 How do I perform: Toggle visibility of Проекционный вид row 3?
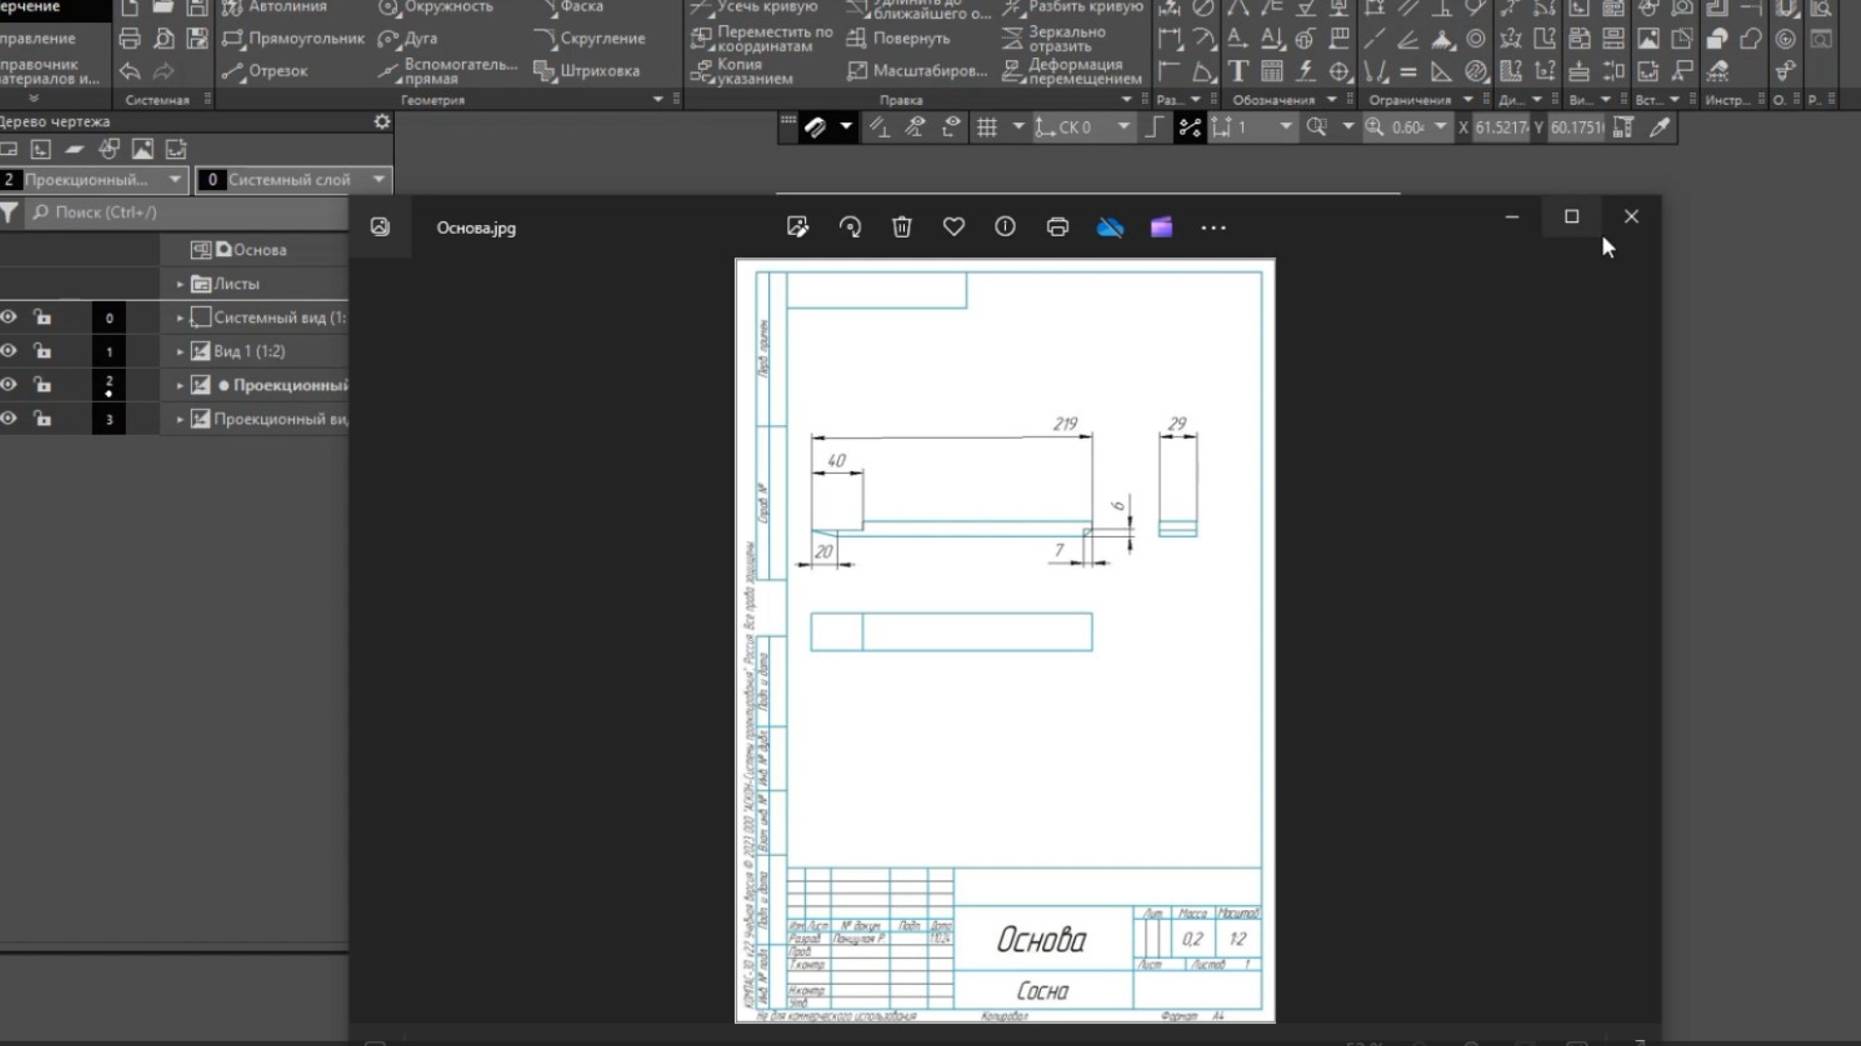(9, 418)
